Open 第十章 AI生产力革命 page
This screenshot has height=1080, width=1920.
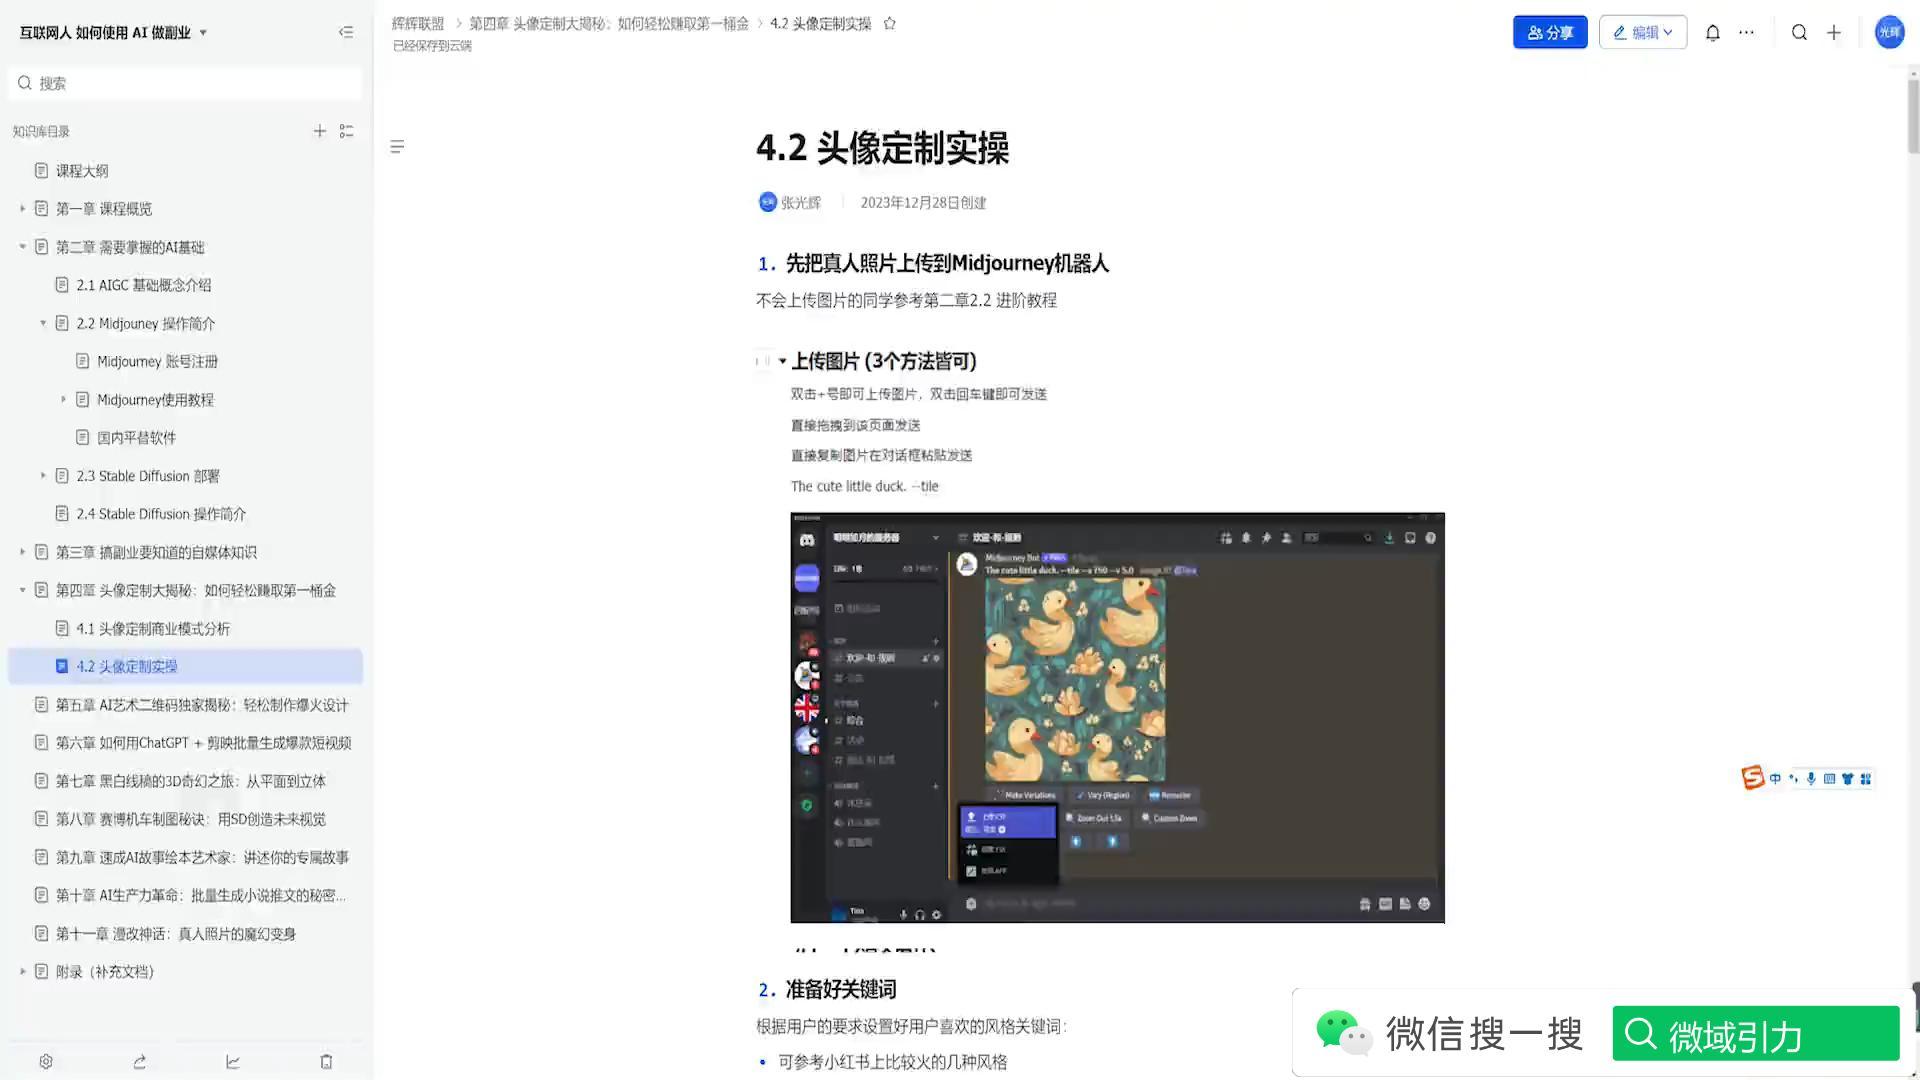click(x=201, y=895)
